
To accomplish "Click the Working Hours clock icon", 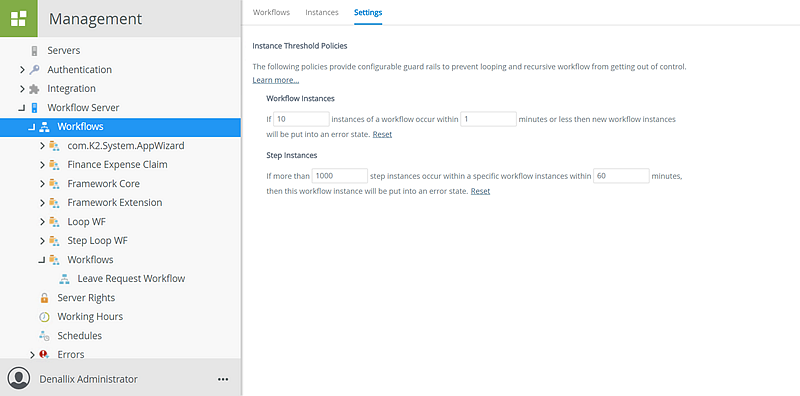I will [x=44, y=317].
